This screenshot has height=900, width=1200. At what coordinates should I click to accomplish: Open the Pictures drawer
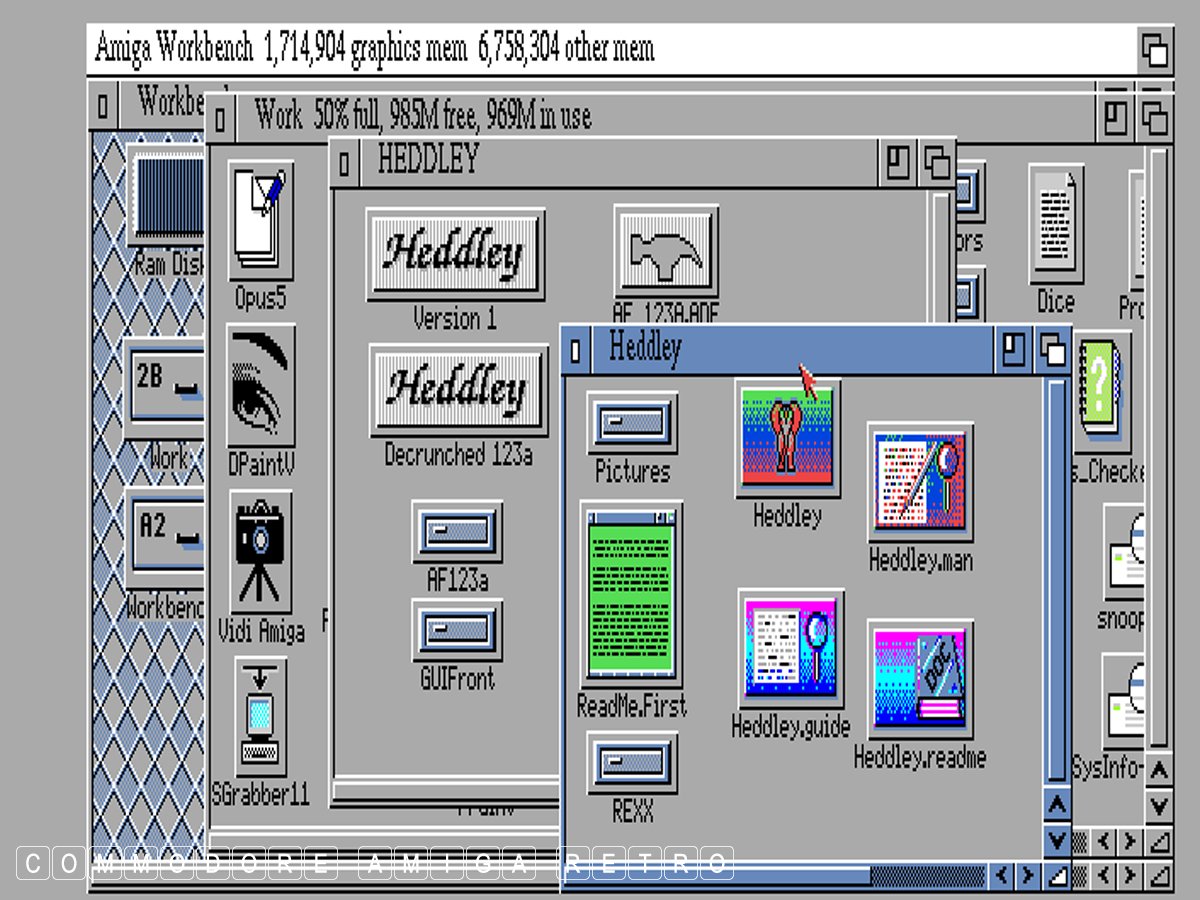pos(631,424)
